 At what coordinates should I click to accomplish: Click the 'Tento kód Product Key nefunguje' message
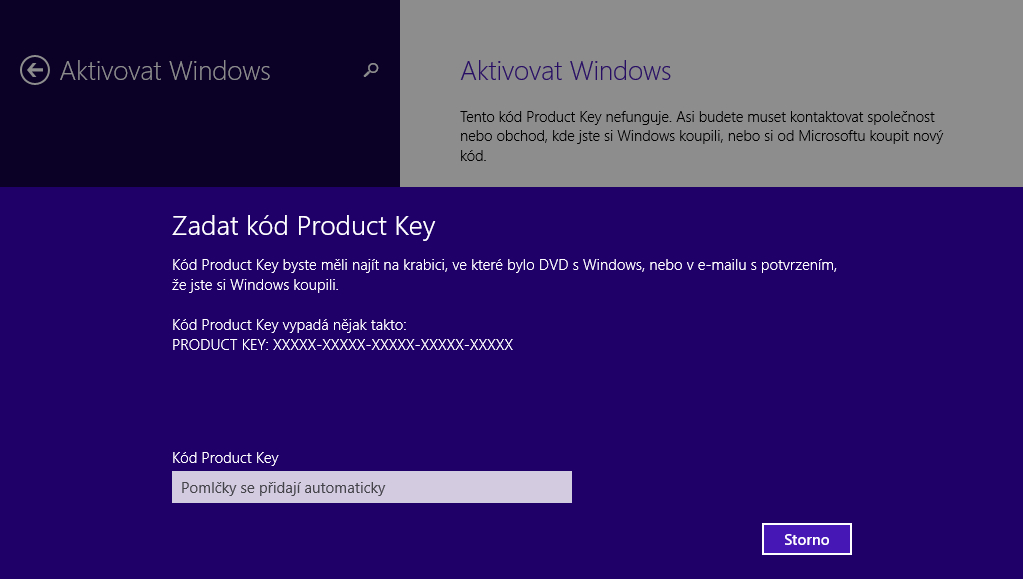pyautogui.click(x=701, y=136)
